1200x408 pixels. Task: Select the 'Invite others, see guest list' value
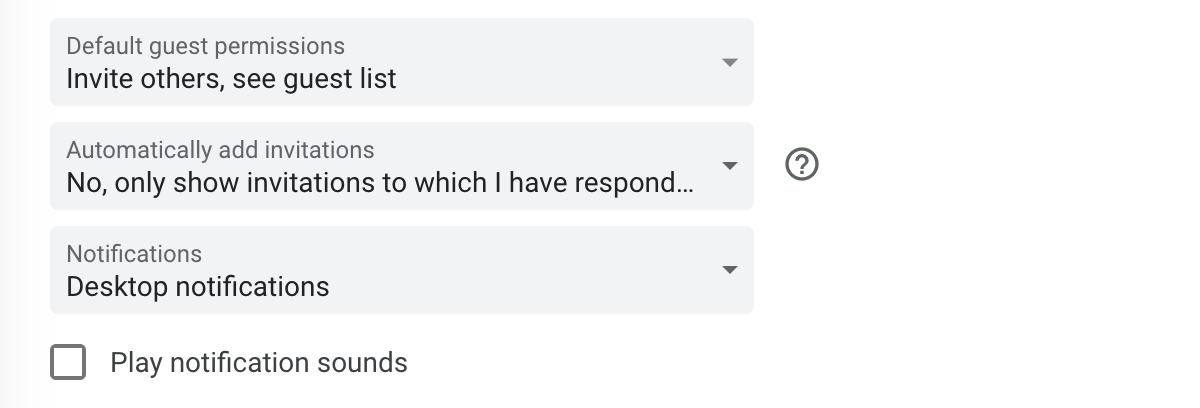pyautogui.click(x=231, y=79)
